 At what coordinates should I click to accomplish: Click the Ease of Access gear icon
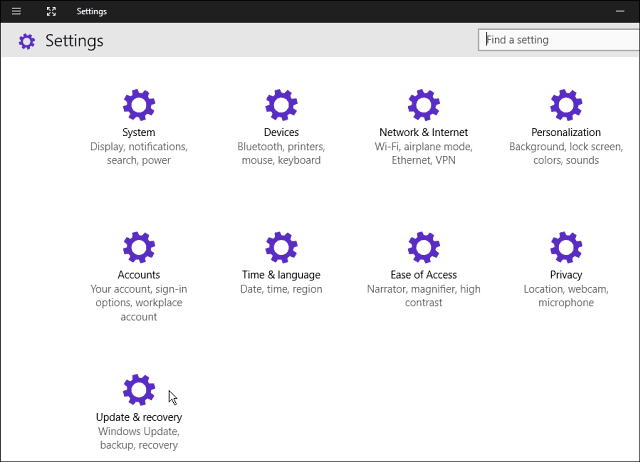(424, 247)
